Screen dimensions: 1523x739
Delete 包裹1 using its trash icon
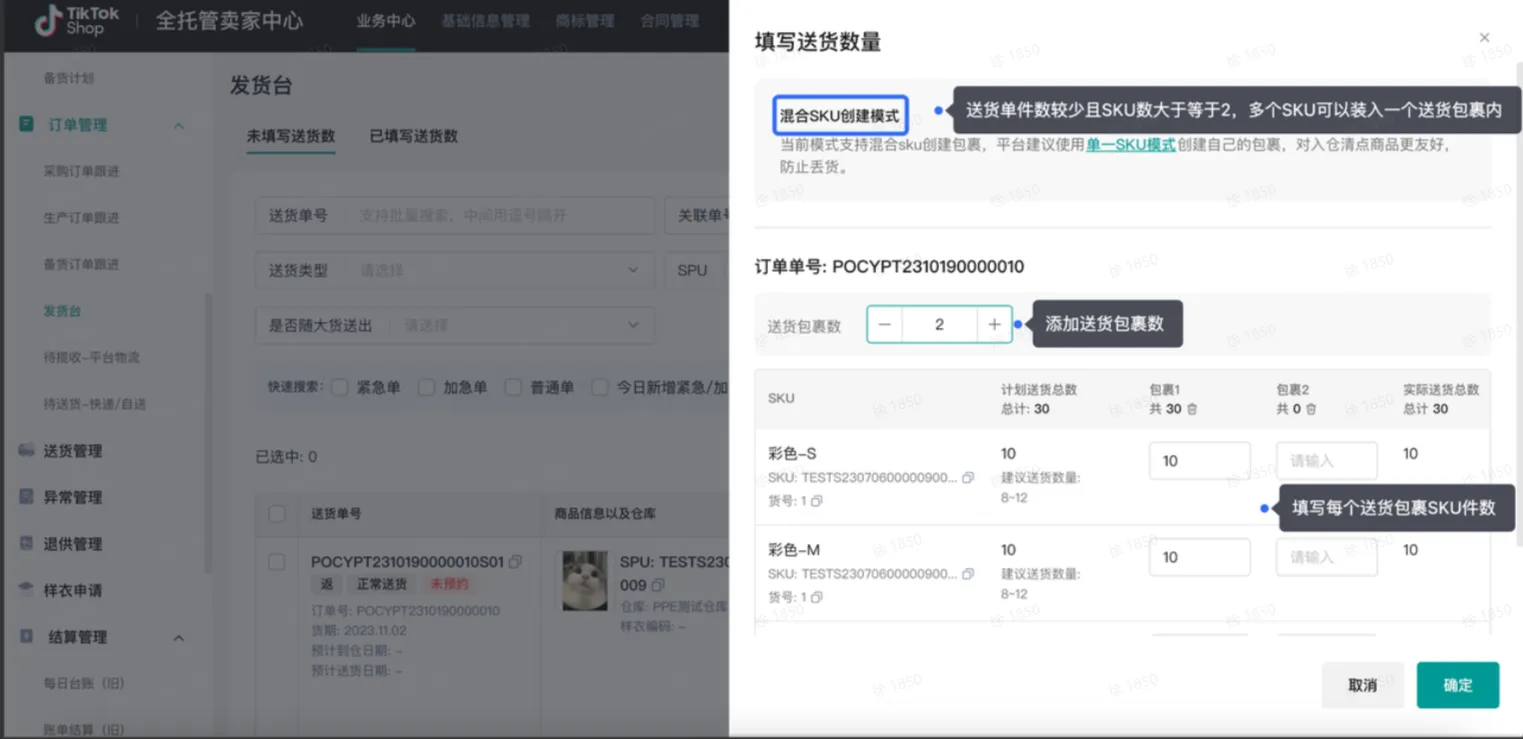[1191, 409]
